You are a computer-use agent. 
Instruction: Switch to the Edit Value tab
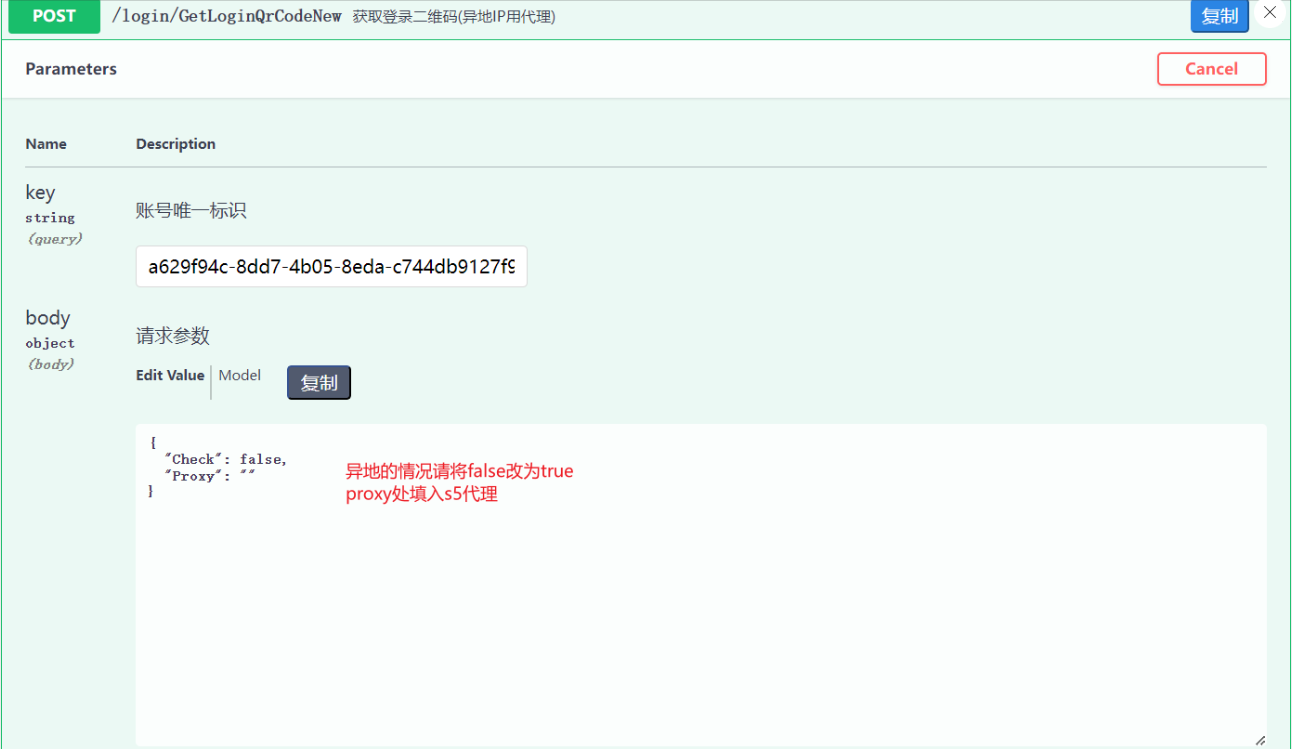pos(170,375)
